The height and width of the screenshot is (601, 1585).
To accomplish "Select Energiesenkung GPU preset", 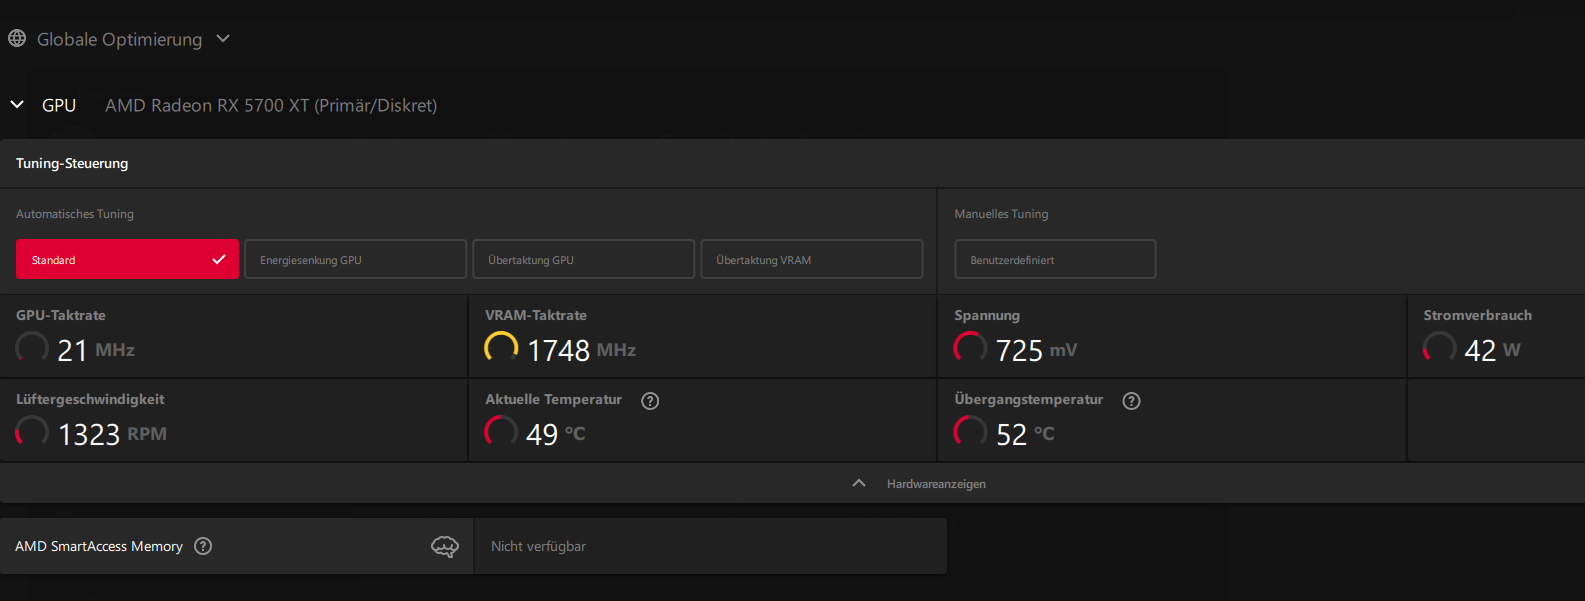I will pos(355,259).
